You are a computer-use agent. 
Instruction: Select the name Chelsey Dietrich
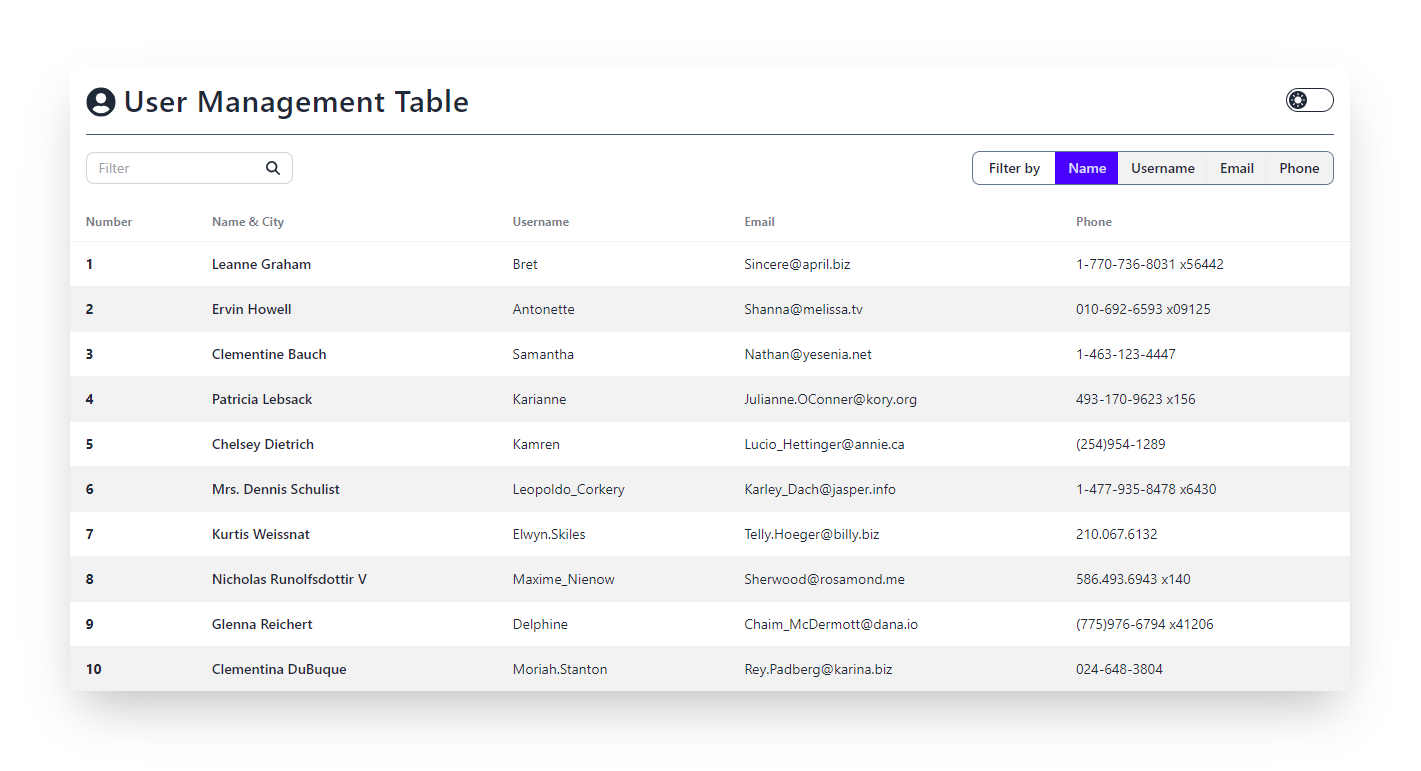point(263,444)
